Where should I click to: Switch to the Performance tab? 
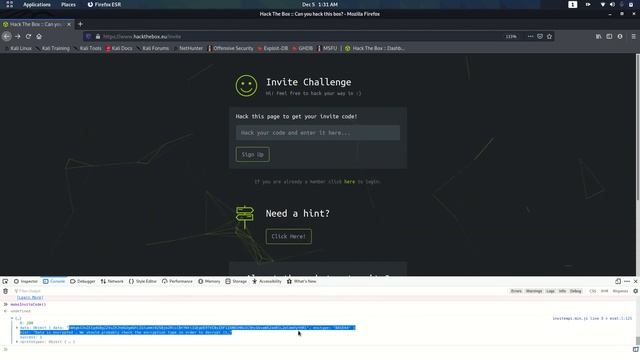(x=177, y=281)
